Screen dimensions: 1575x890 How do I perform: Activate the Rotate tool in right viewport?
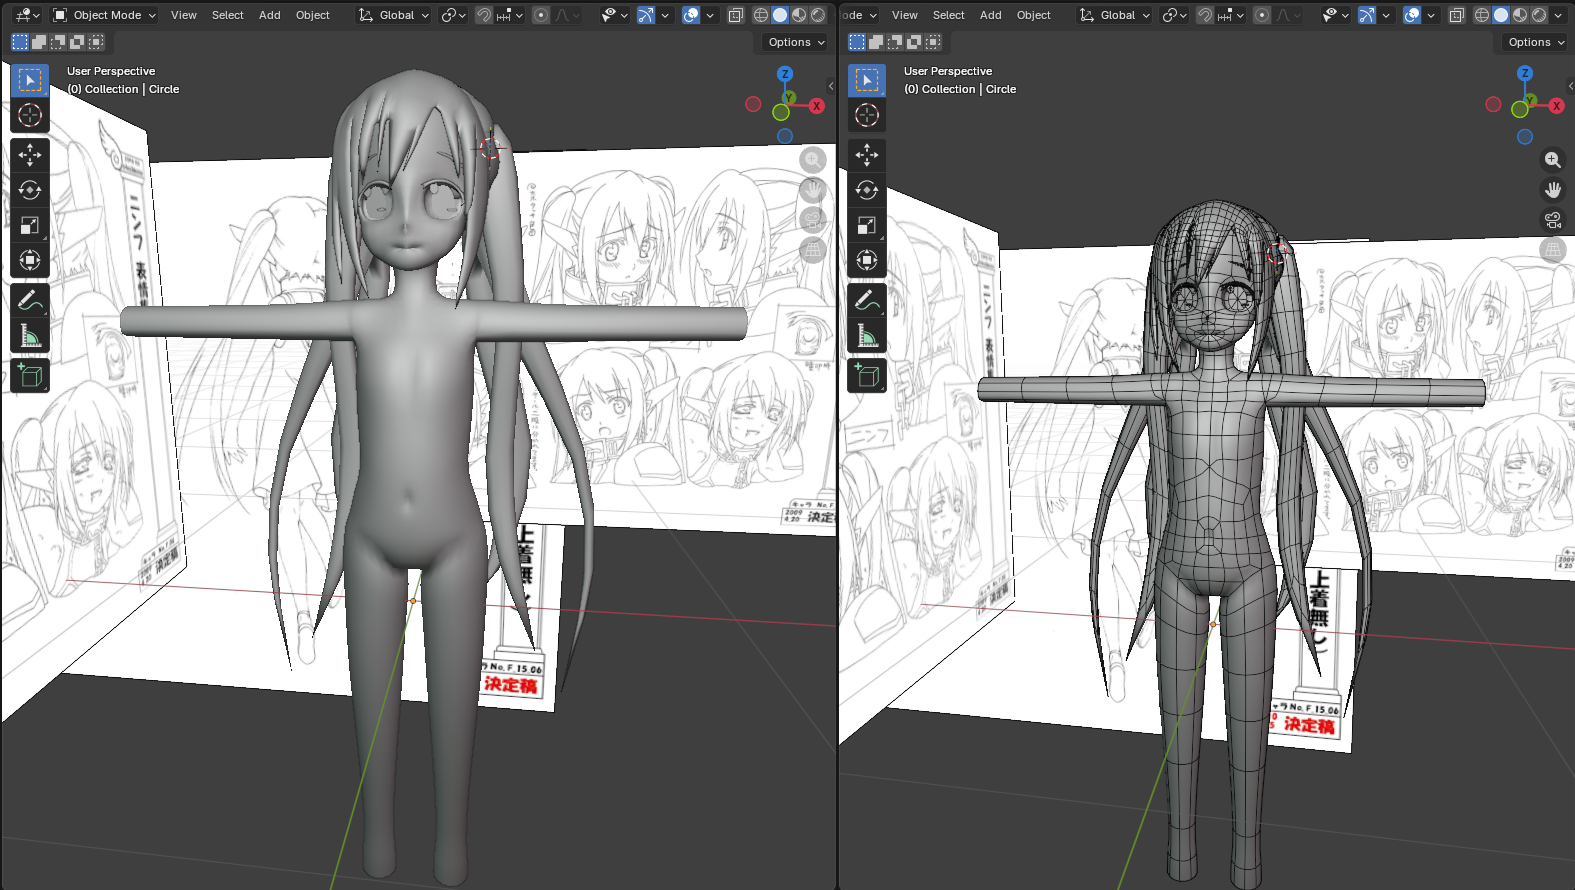[867, 190]
